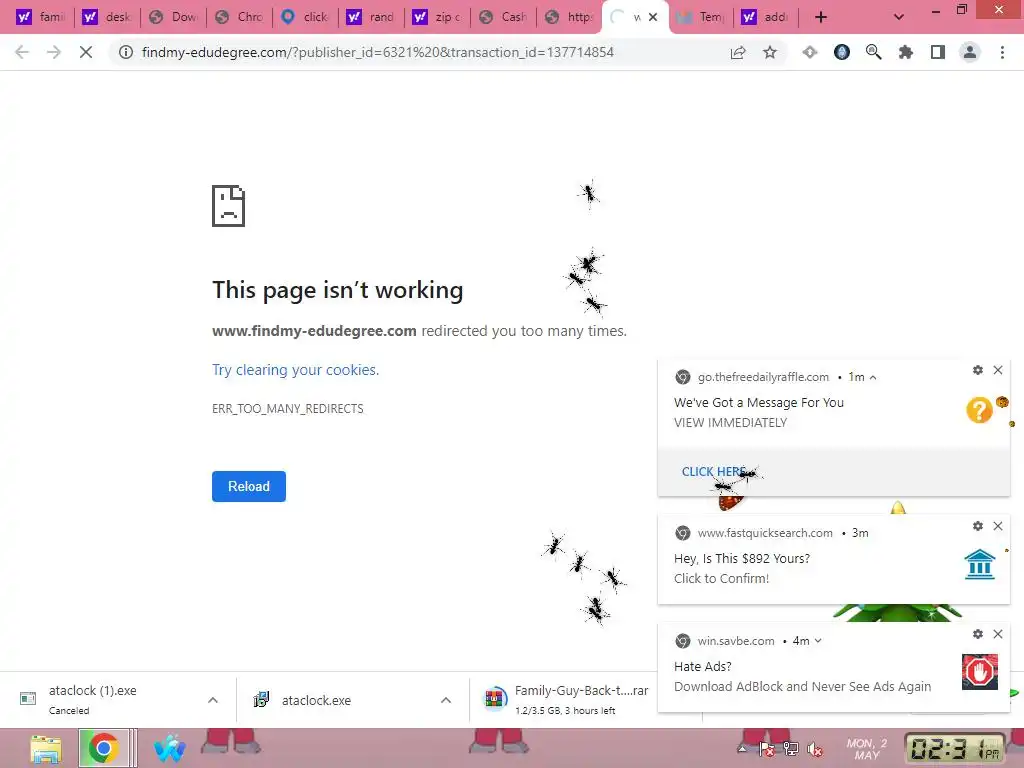Bookmark this tab with the star icon
Screen dimensions: 1024x768
(x=770, y=52)
